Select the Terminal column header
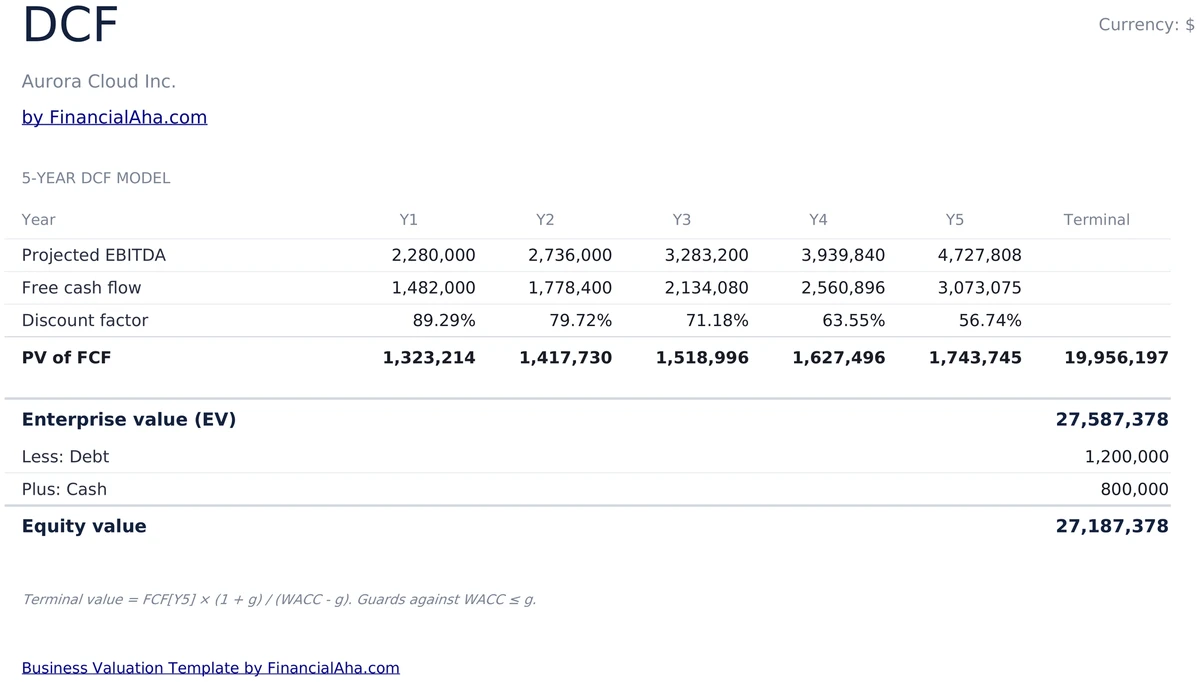1200x682 pixels. click(1096, 220)
